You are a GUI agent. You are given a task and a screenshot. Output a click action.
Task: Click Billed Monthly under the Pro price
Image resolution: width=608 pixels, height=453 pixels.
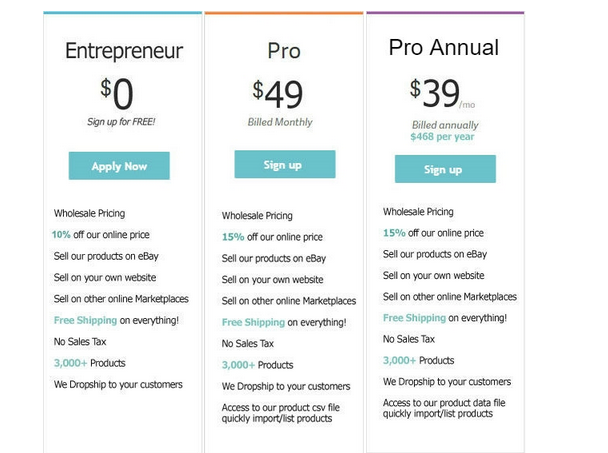(280, 122)
